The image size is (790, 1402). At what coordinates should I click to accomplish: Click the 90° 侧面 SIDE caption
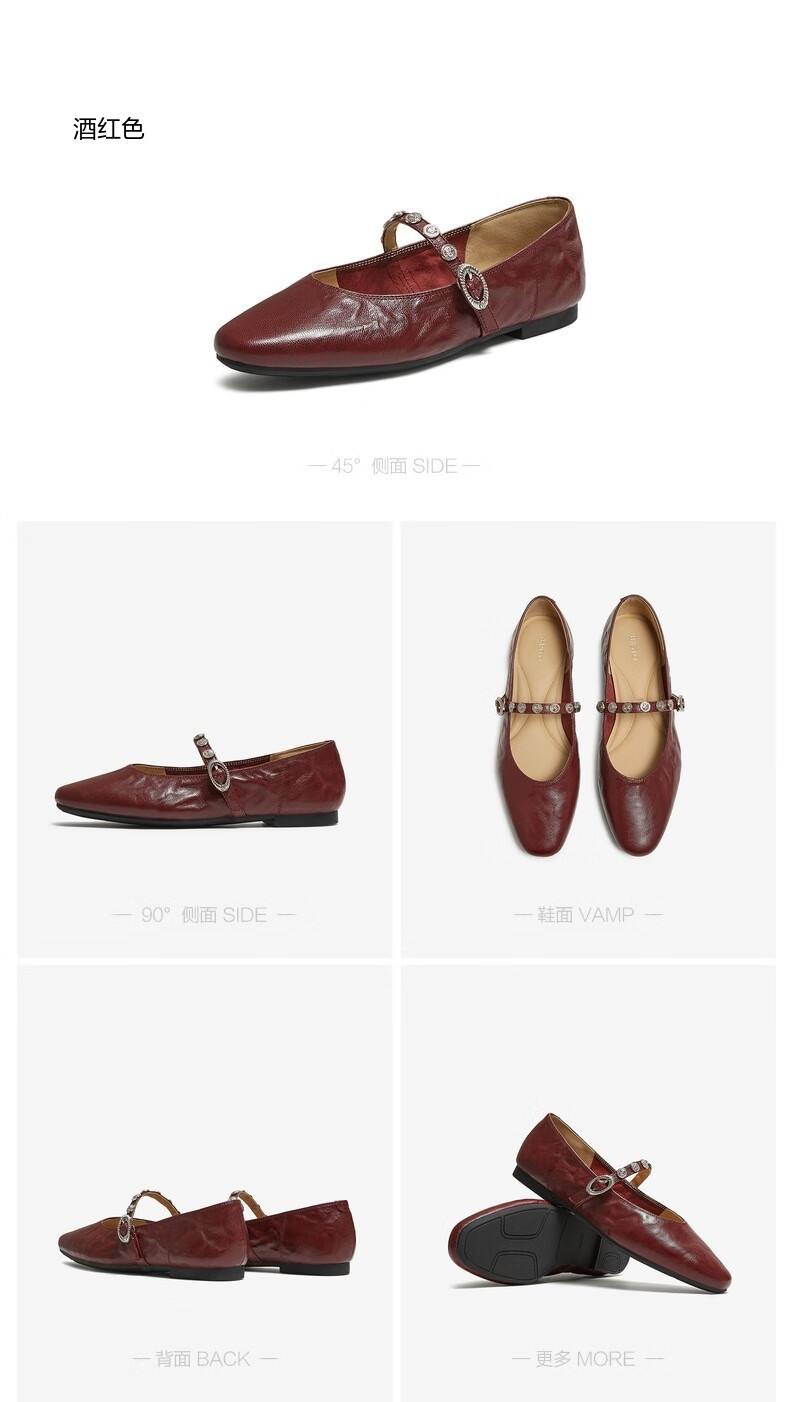204,914
